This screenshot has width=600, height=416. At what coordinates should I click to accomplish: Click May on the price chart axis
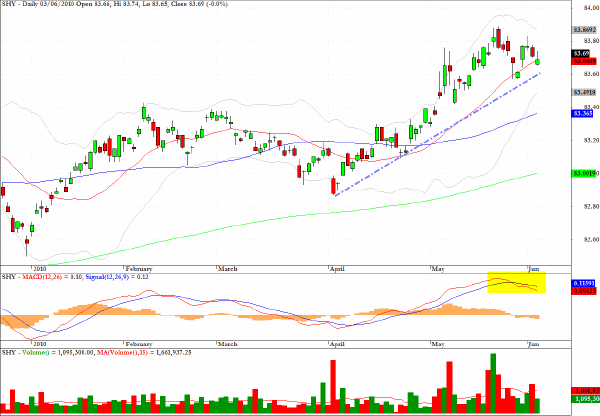[438, 269]
